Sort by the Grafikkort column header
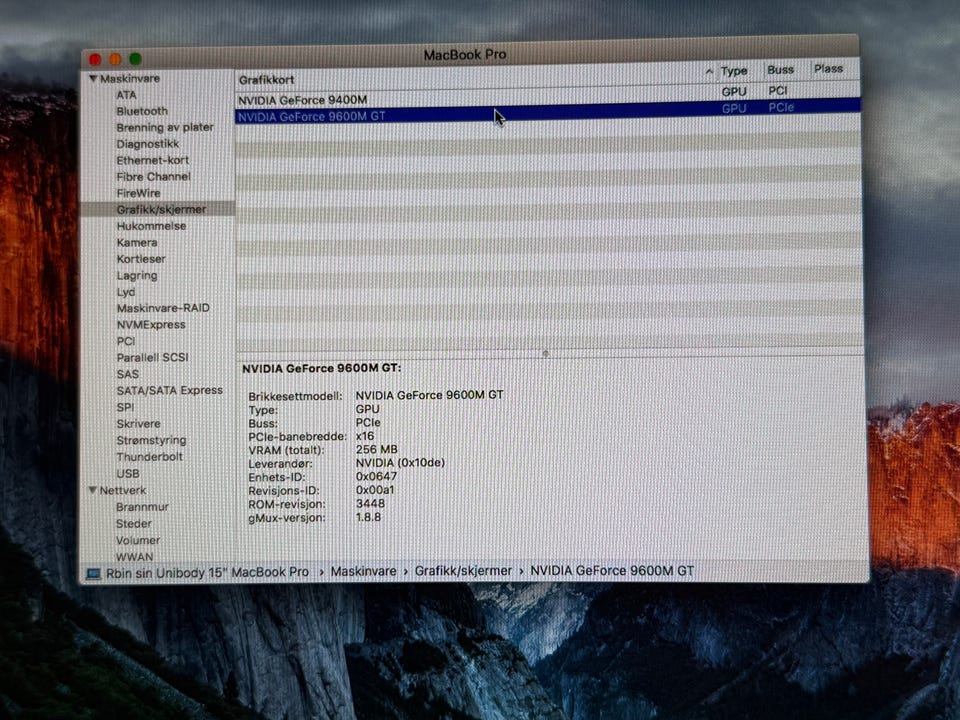The width and height of the screenshot is (960, 720). [x=266, y=80]
